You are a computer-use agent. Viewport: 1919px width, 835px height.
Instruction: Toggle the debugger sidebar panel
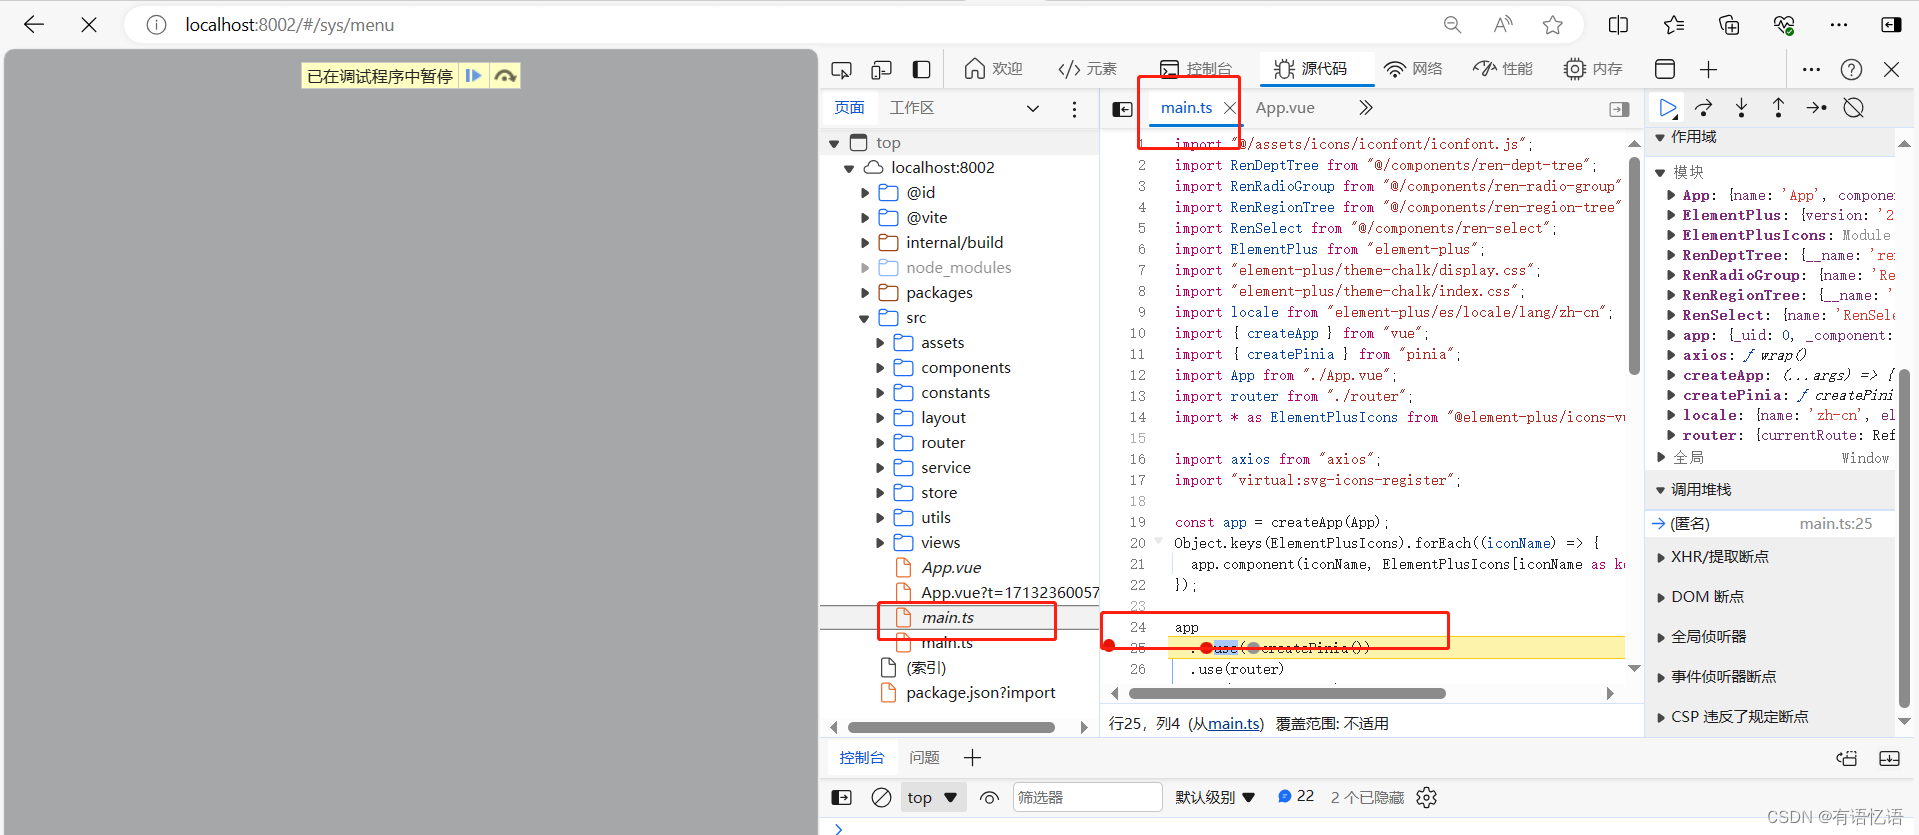(x=1619, y=109)
